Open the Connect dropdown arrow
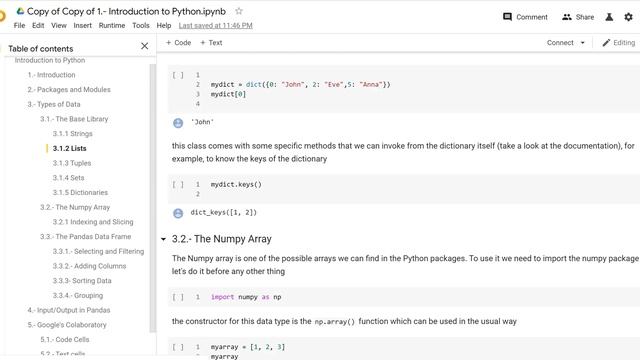 pos(582,42)
